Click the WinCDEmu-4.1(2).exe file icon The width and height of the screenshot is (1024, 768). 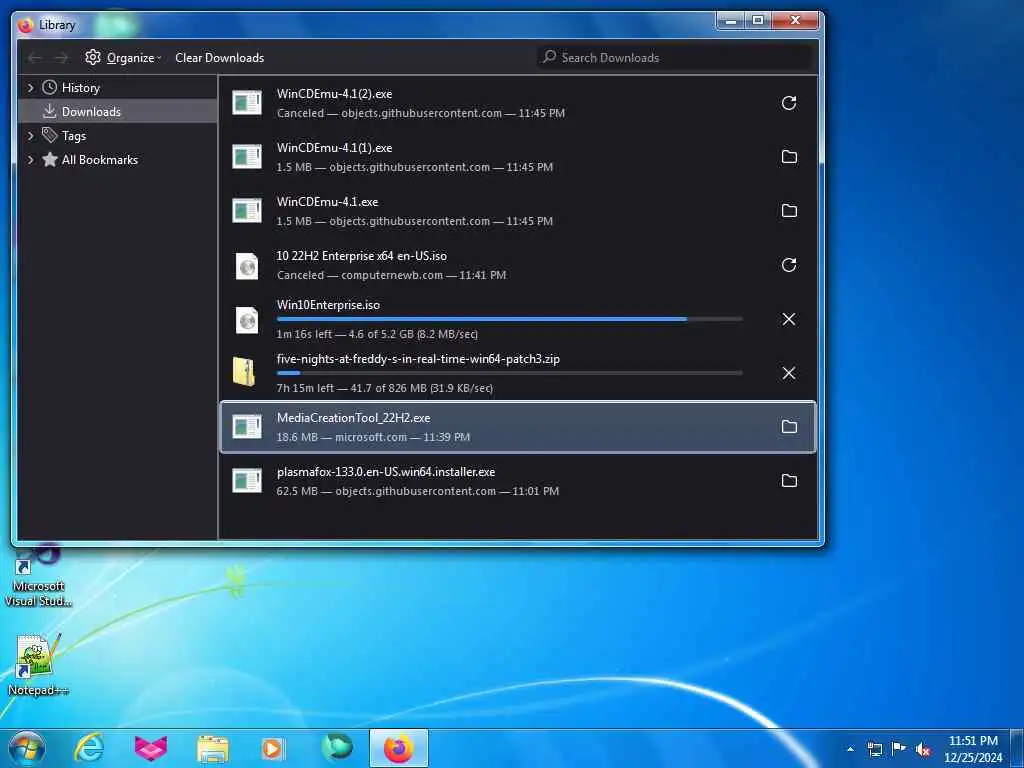click(x=247, y=103)
